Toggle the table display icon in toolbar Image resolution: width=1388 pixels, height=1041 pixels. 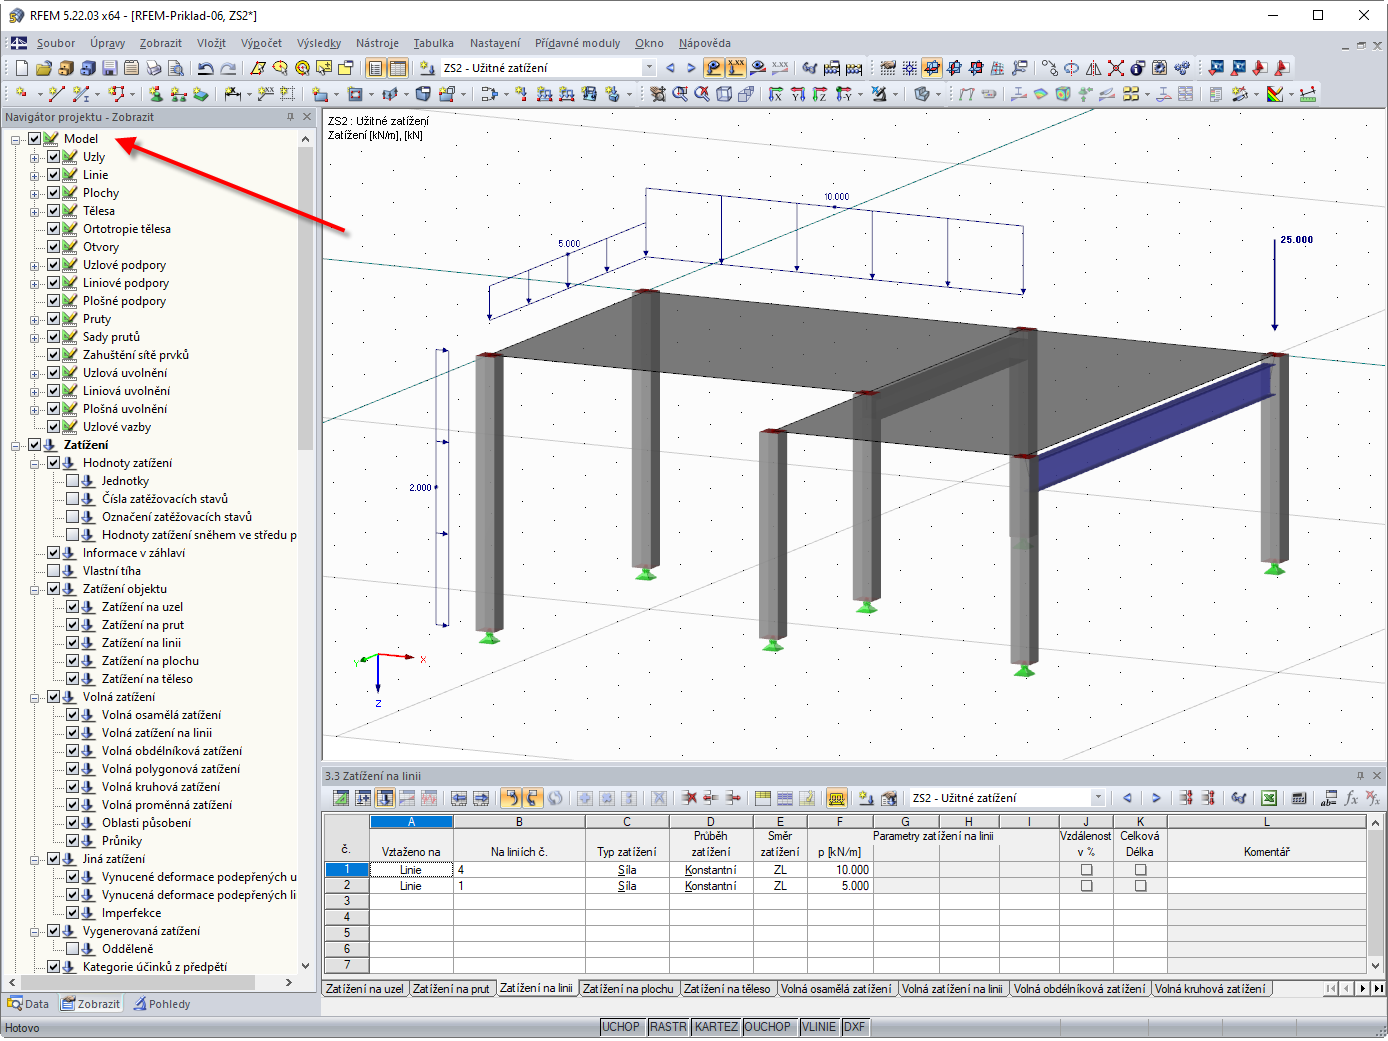pyautogui.click(x=398, y=68)
